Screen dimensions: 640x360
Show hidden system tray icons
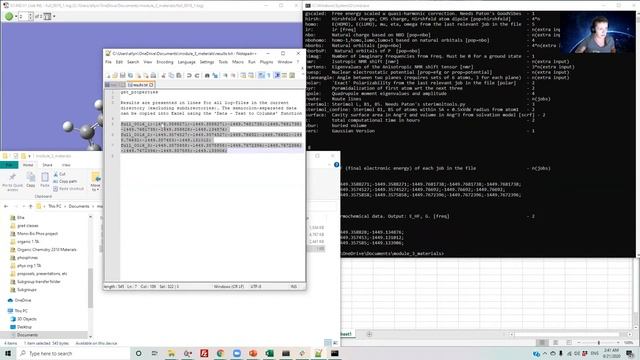544,353
